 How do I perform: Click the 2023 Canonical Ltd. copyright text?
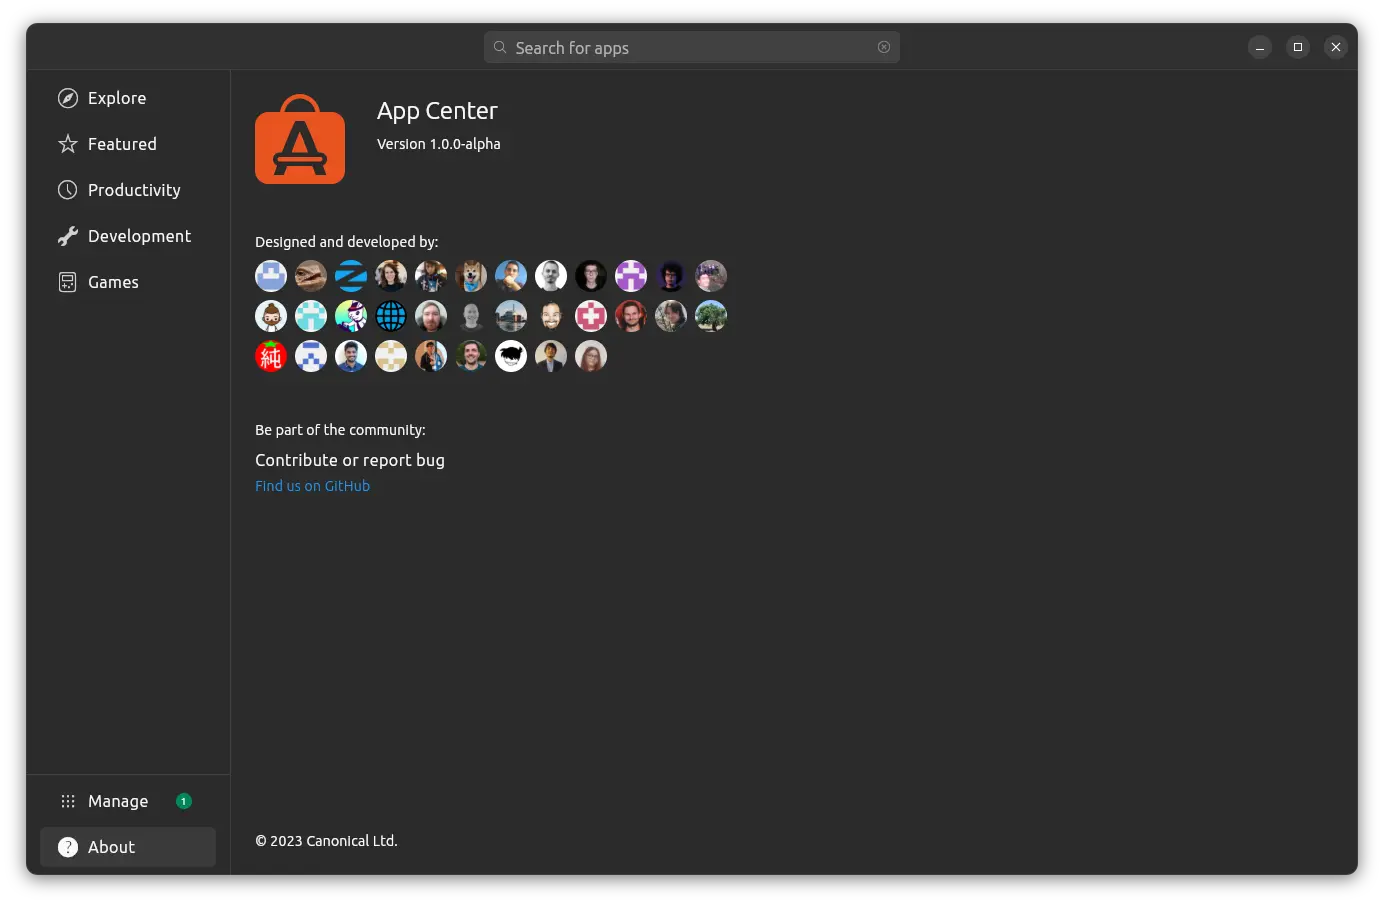(x=326, y=841)
